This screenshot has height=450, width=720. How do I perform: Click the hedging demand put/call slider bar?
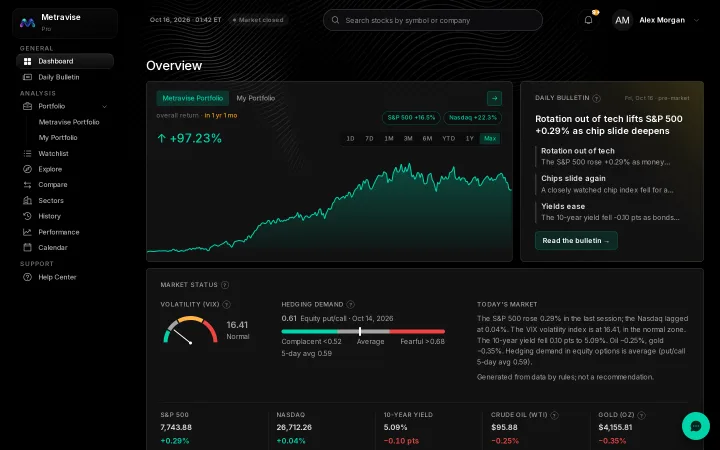[x=363, y=331]
